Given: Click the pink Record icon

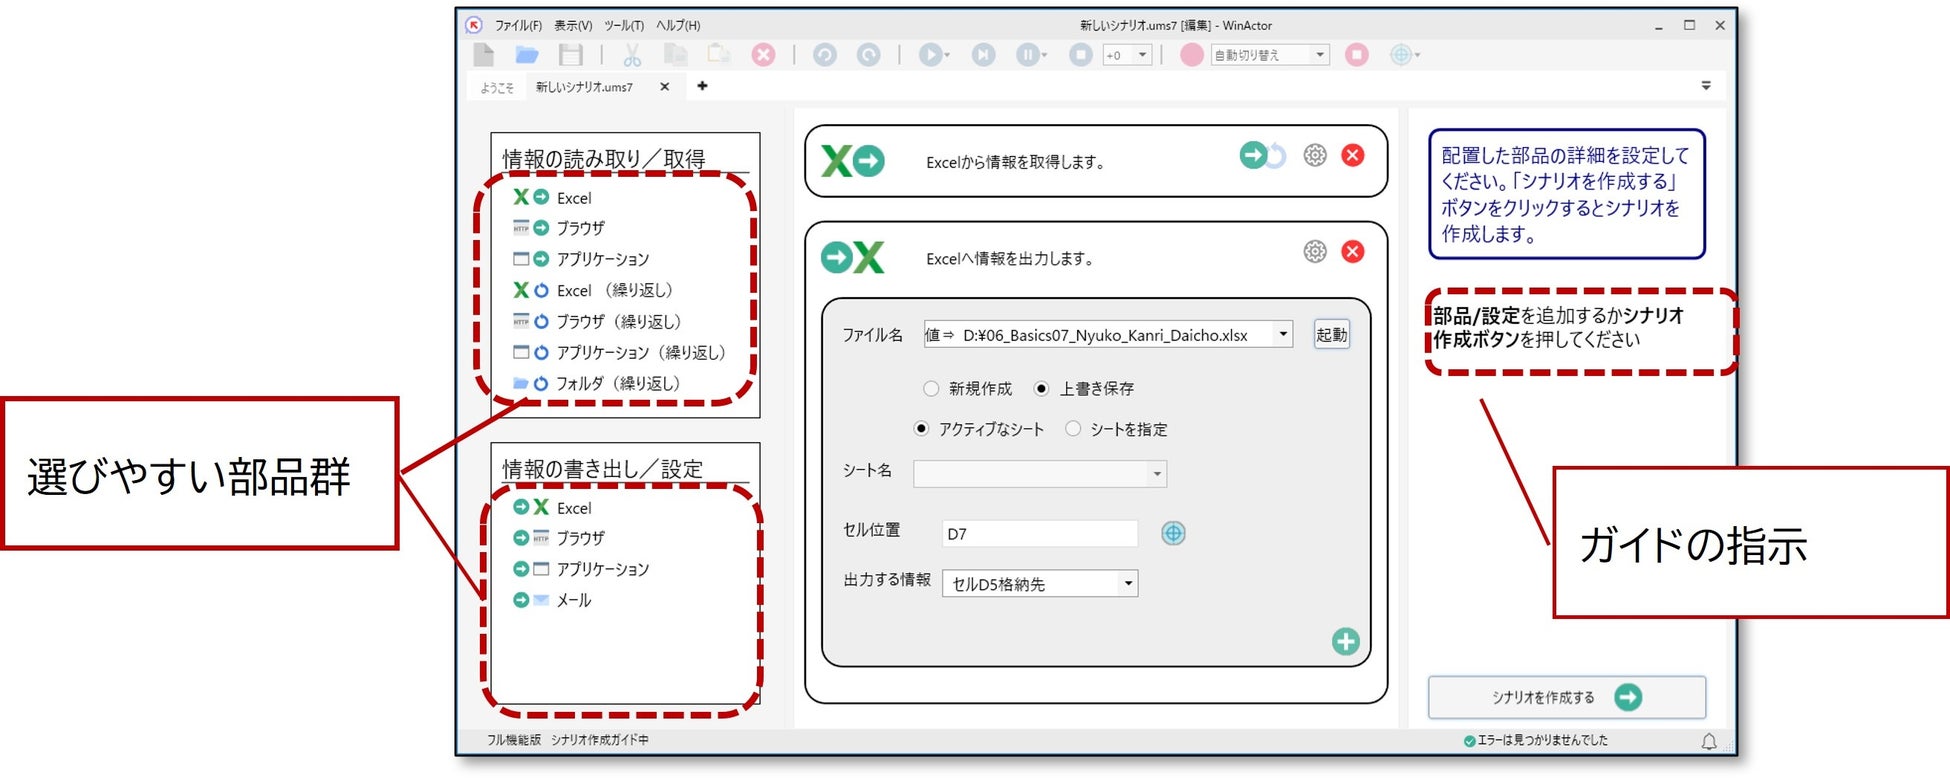Looking at the screenshot, I should click(1191, 55).
